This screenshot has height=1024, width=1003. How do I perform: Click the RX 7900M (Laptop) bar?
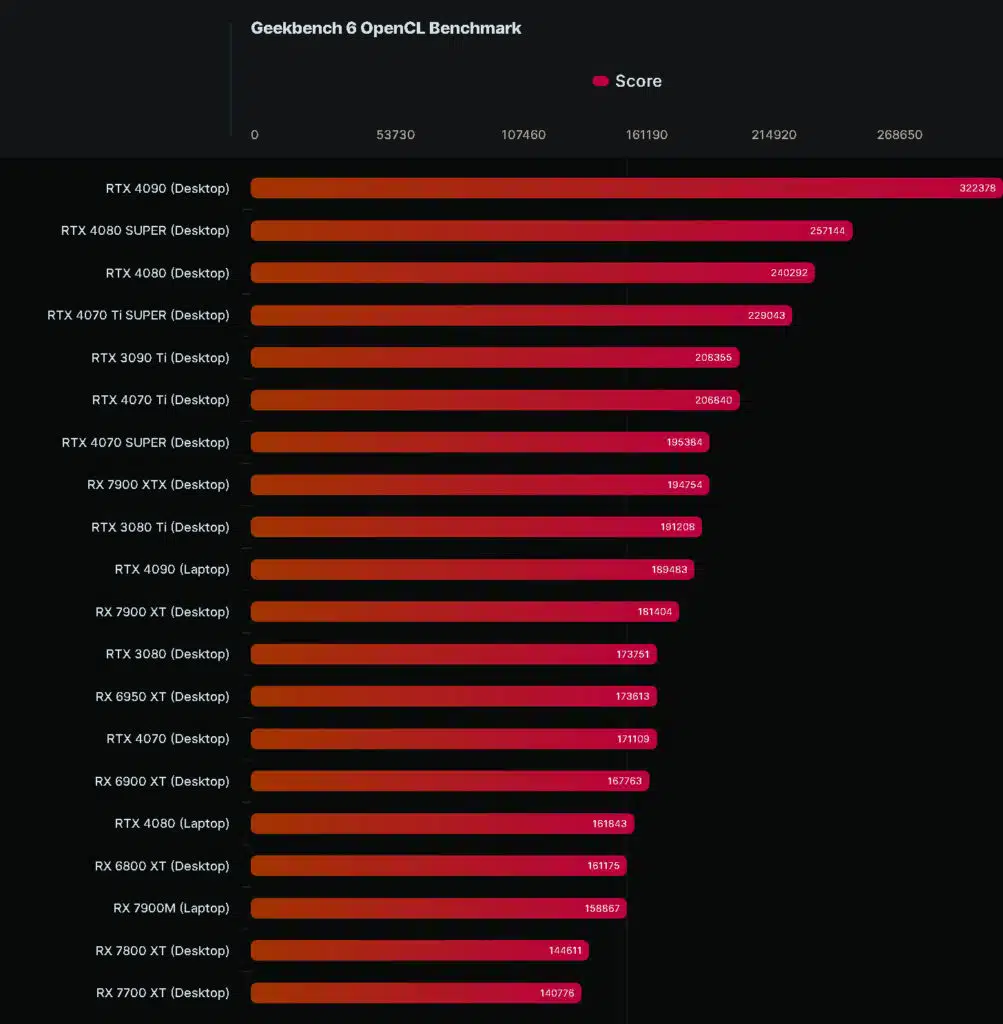(439, 908)
